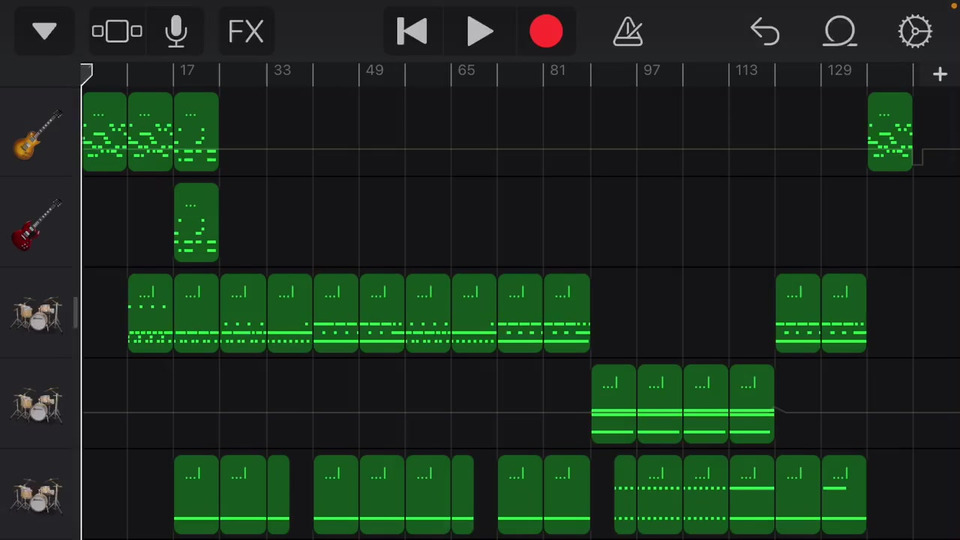The height and width of the screenshot is (540, 960).
Task: Click bar 65 on the ruler
Action: click(x=466, y=70)
